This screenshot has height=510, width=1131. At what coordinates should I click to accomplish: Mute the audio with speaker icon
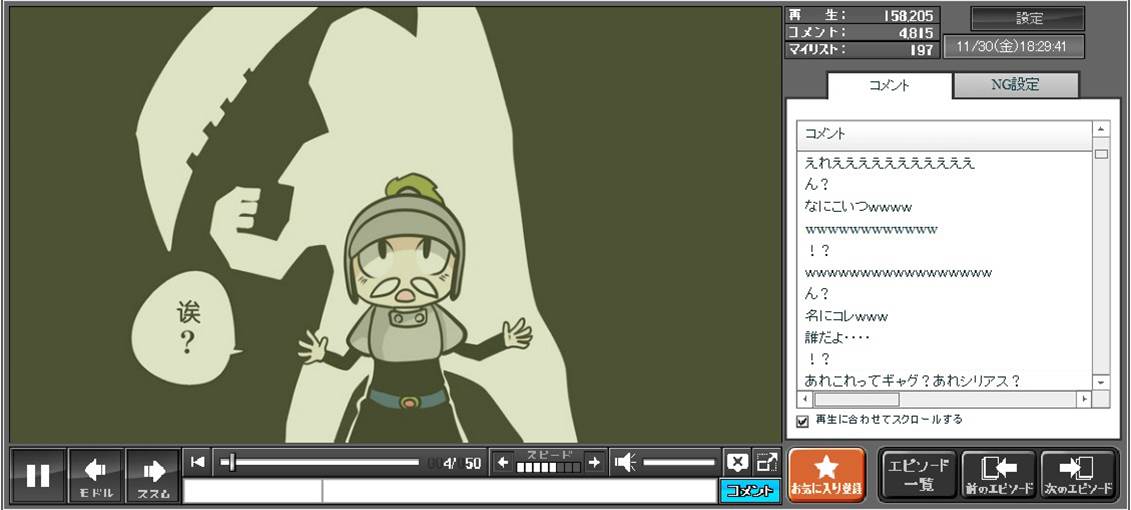click(625, 462)
